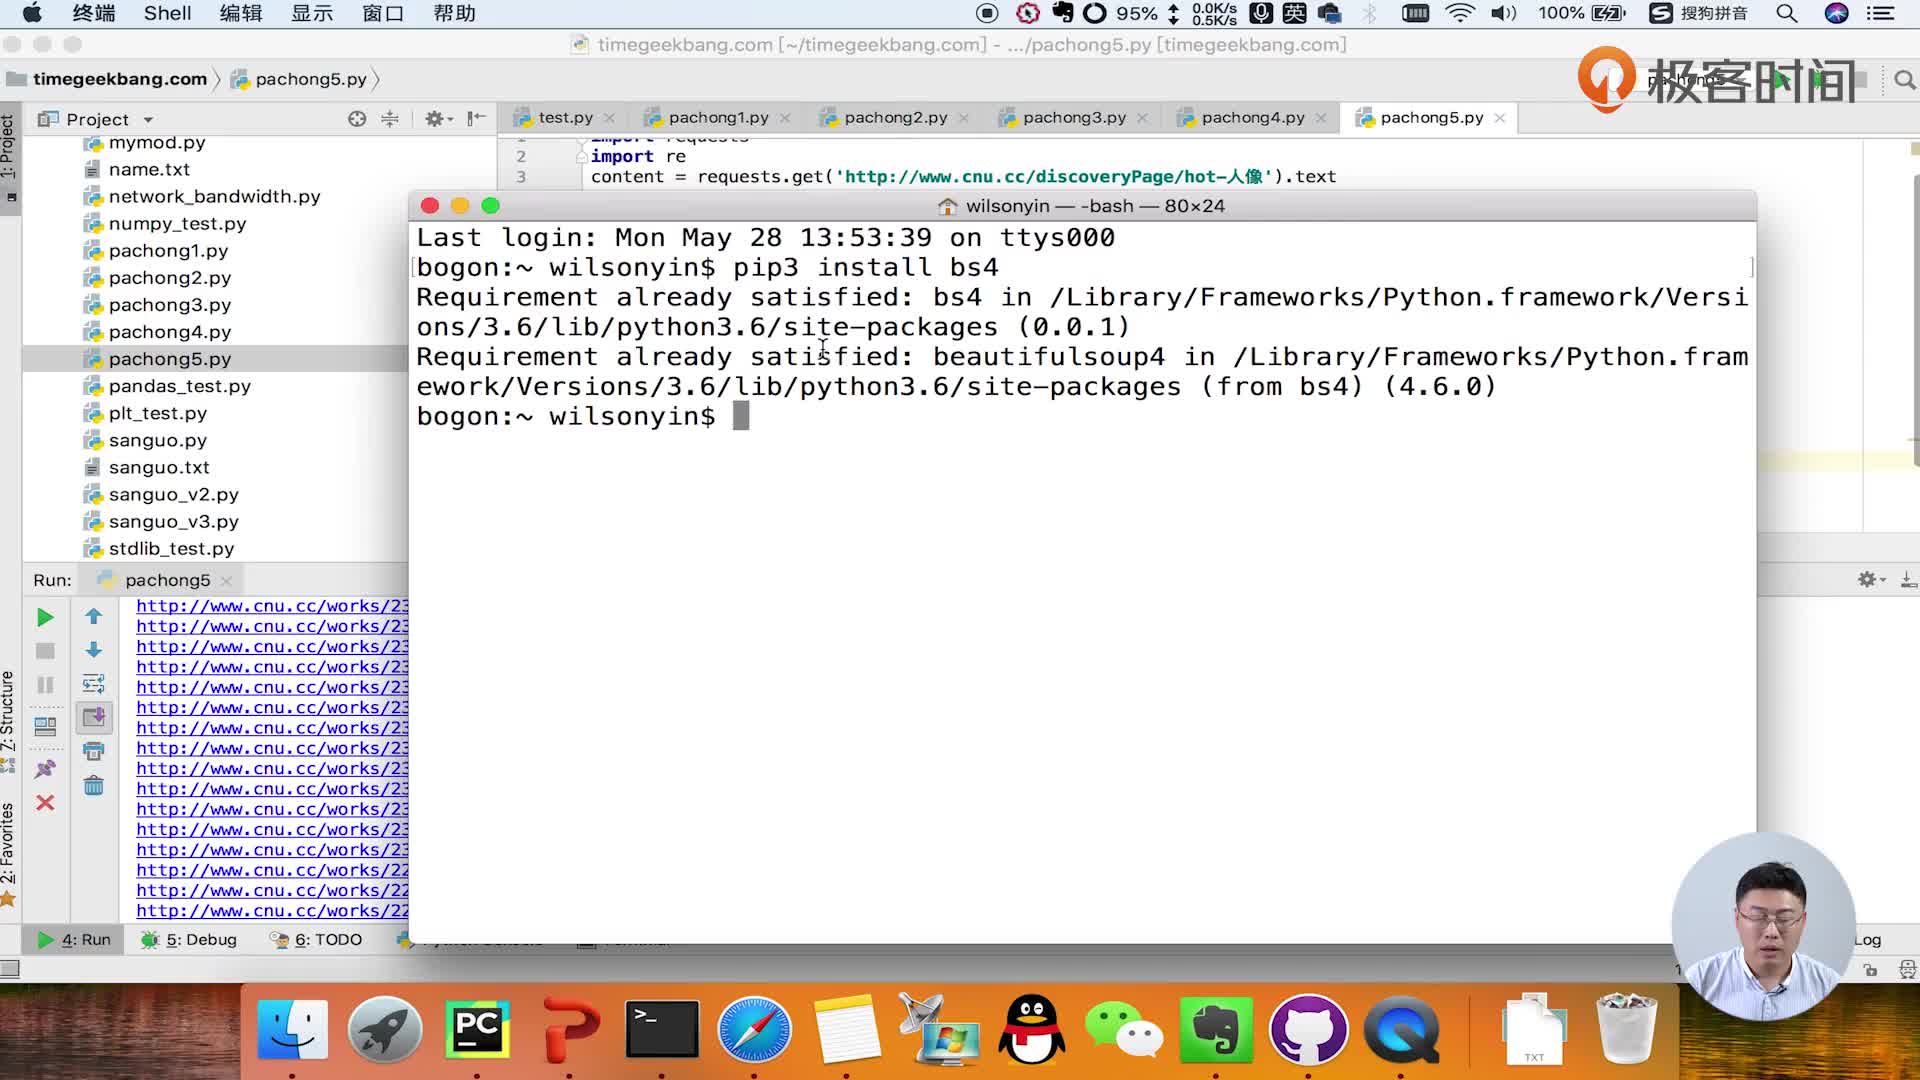Toggle scroll to end in Run output
This screenshot has width=1920, height=1080.
[x=94, y=718]
